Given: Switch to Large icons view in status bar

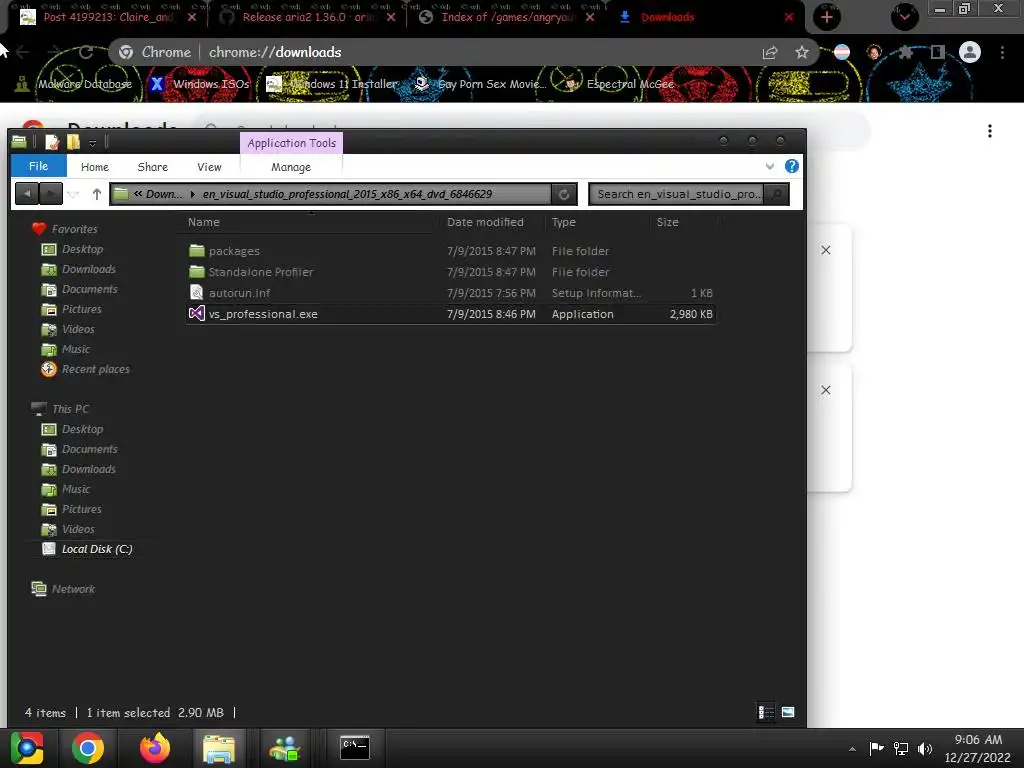Looking at the screenshot, I should pyautogui.click(x=788, y=712).
